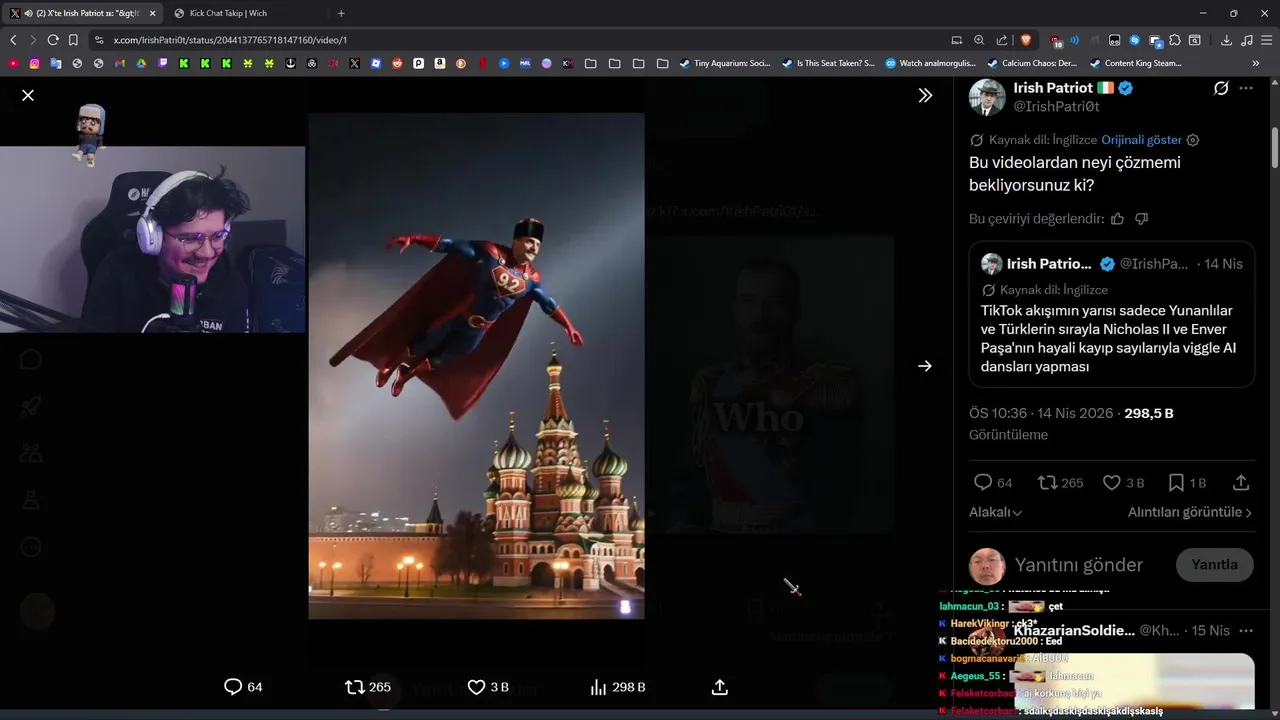
Task: Open Alıntıları görüntüle link
Action: 1190,512
